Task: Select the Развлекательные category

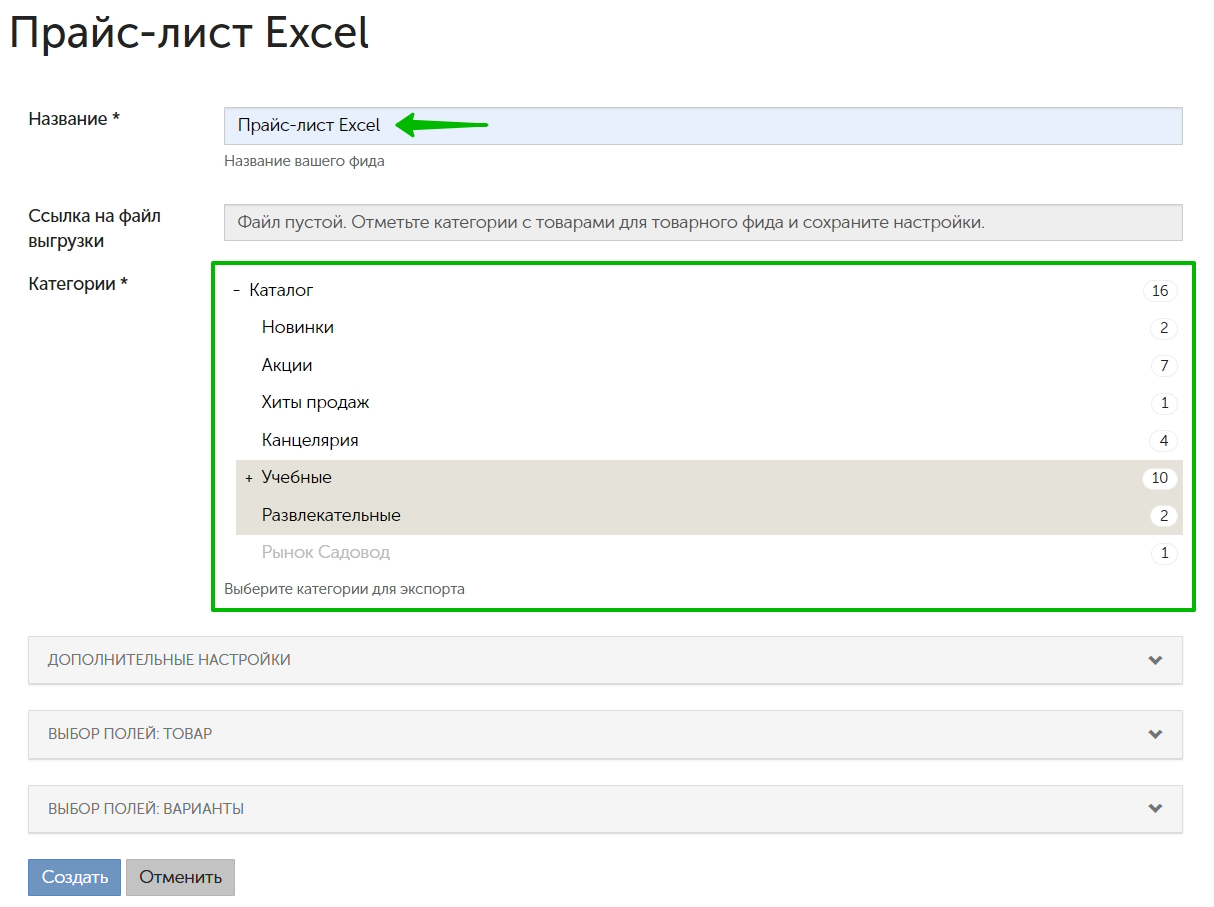Action: tap(331, 516)
